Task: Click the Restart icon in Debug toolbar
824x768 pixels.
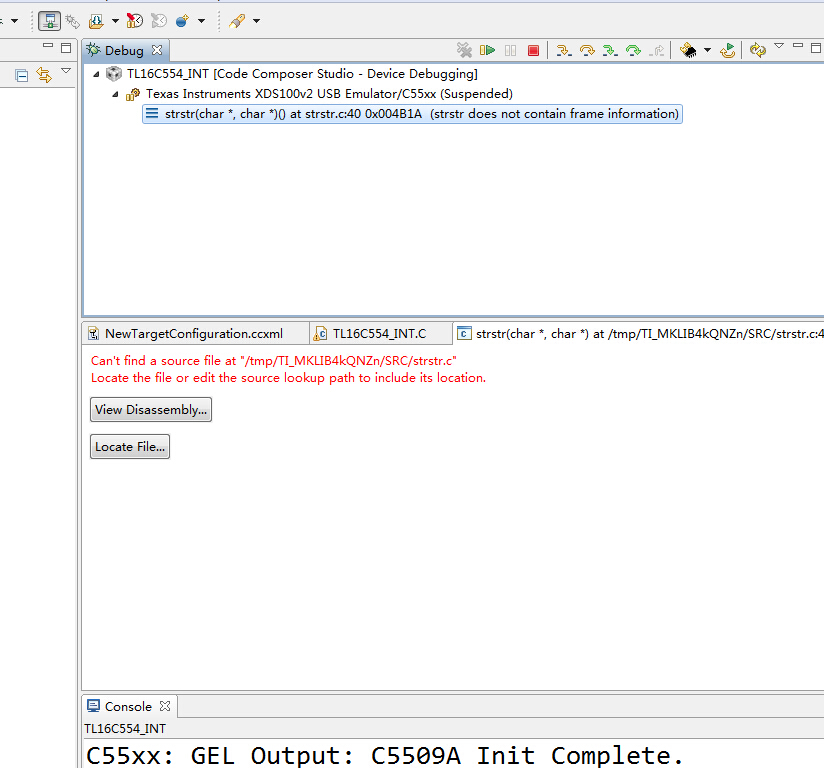Action: (728, 50)
